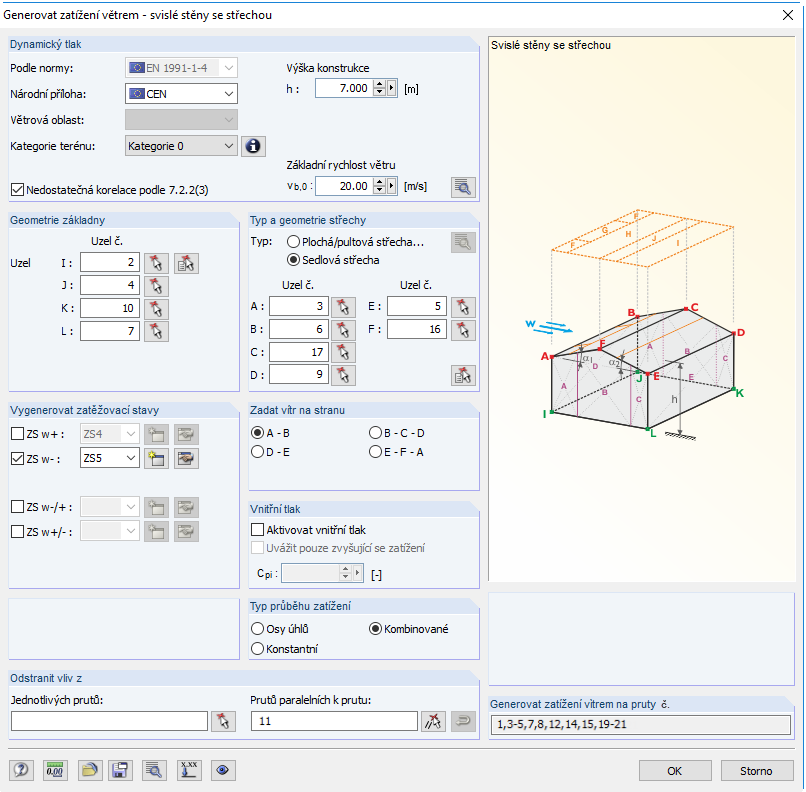Screen dimensions: 806x792
Task: Select all roof nodes via multi-pick icon below node F
Action: pyautogui.click(x=463, y=376)
